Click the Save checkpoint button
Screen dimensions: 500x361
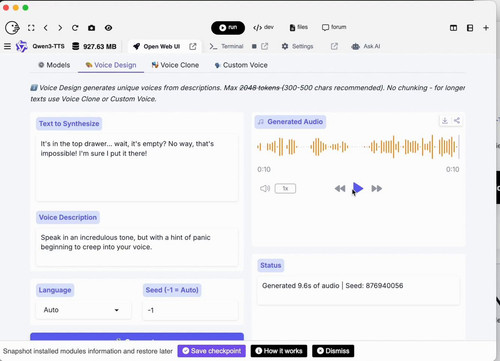[212, 351]
